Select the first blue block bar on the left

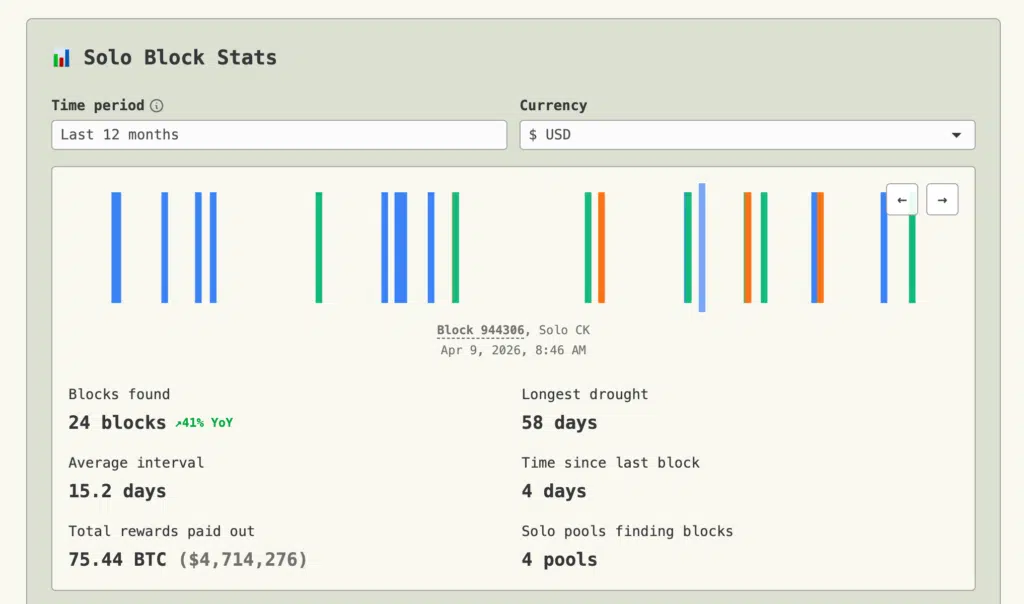(116, 247)
